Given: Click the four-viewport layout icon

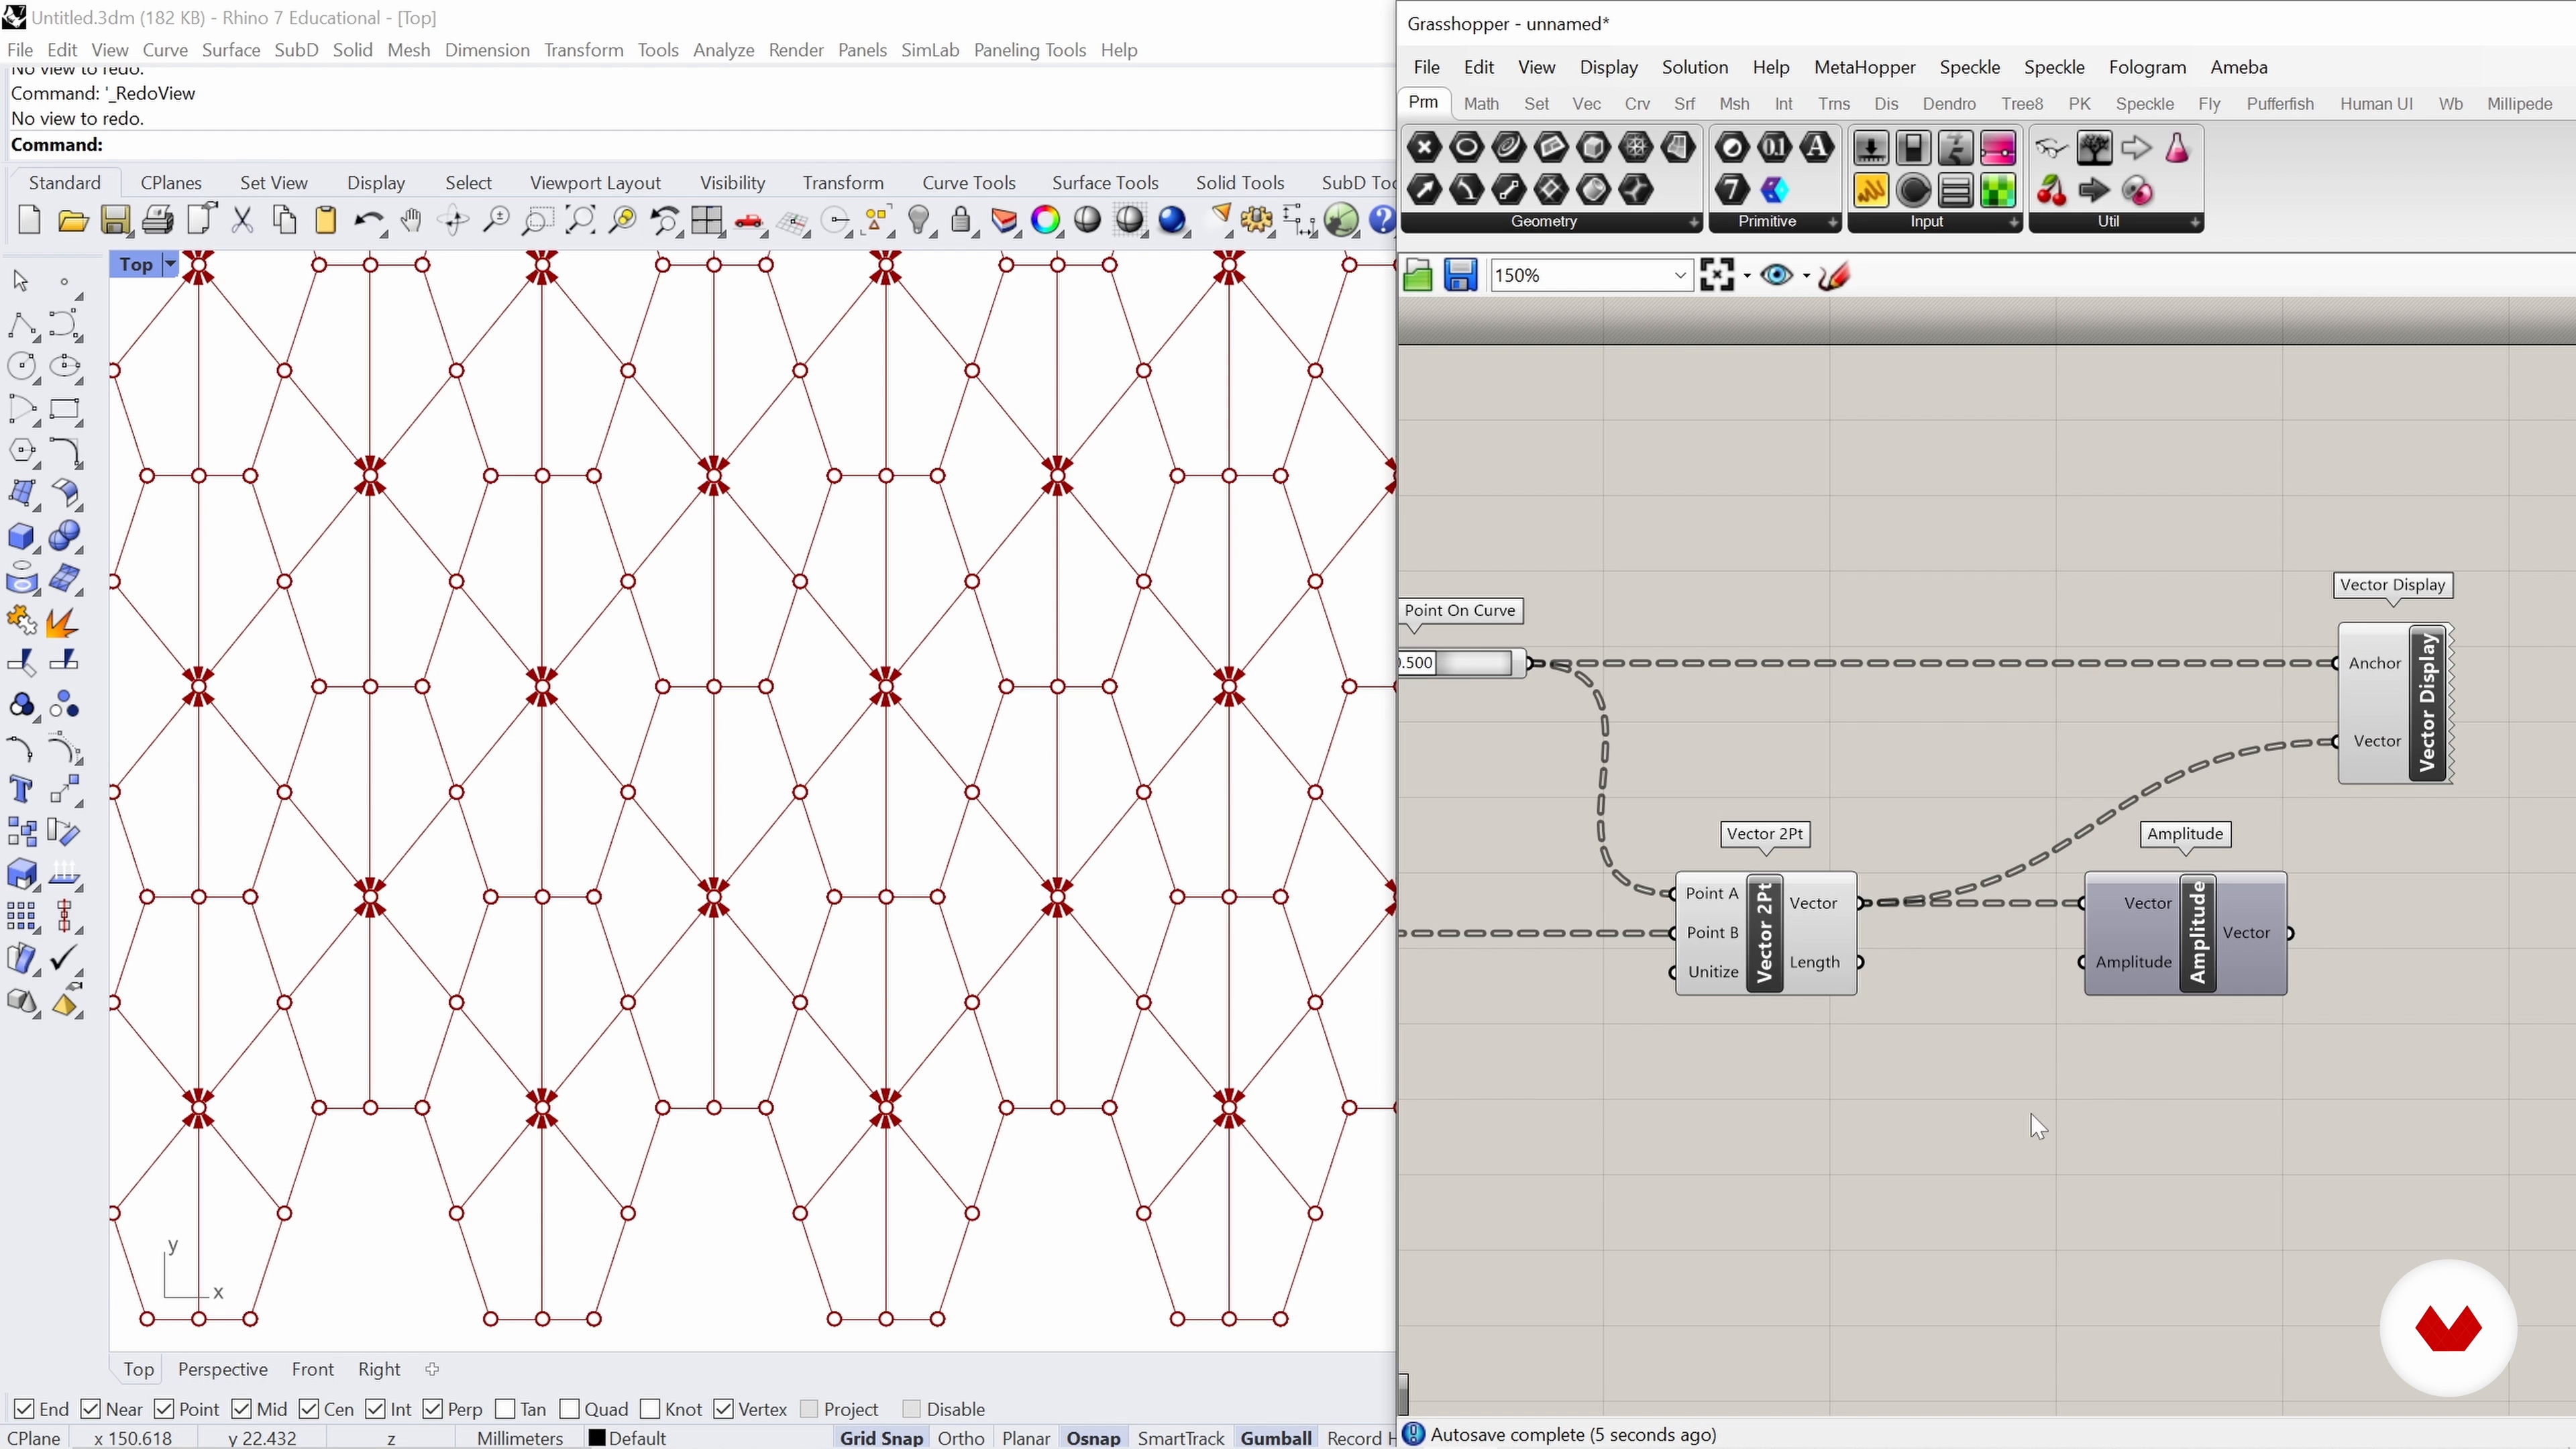Looking at the screenshot, I should coord(707,220).
